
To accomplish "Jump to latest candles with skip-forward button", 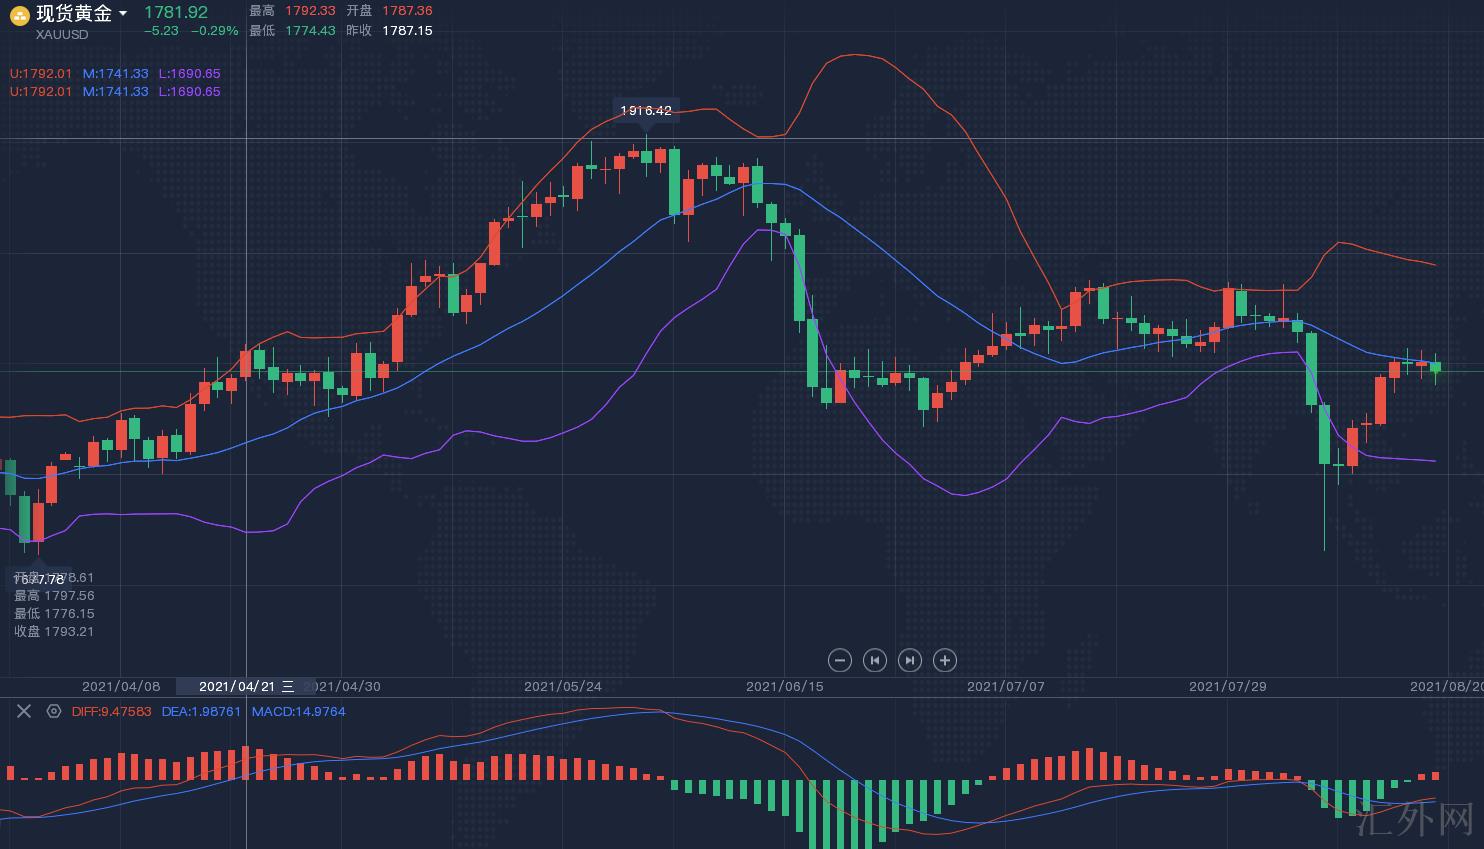I will click(x=909, y=660).
